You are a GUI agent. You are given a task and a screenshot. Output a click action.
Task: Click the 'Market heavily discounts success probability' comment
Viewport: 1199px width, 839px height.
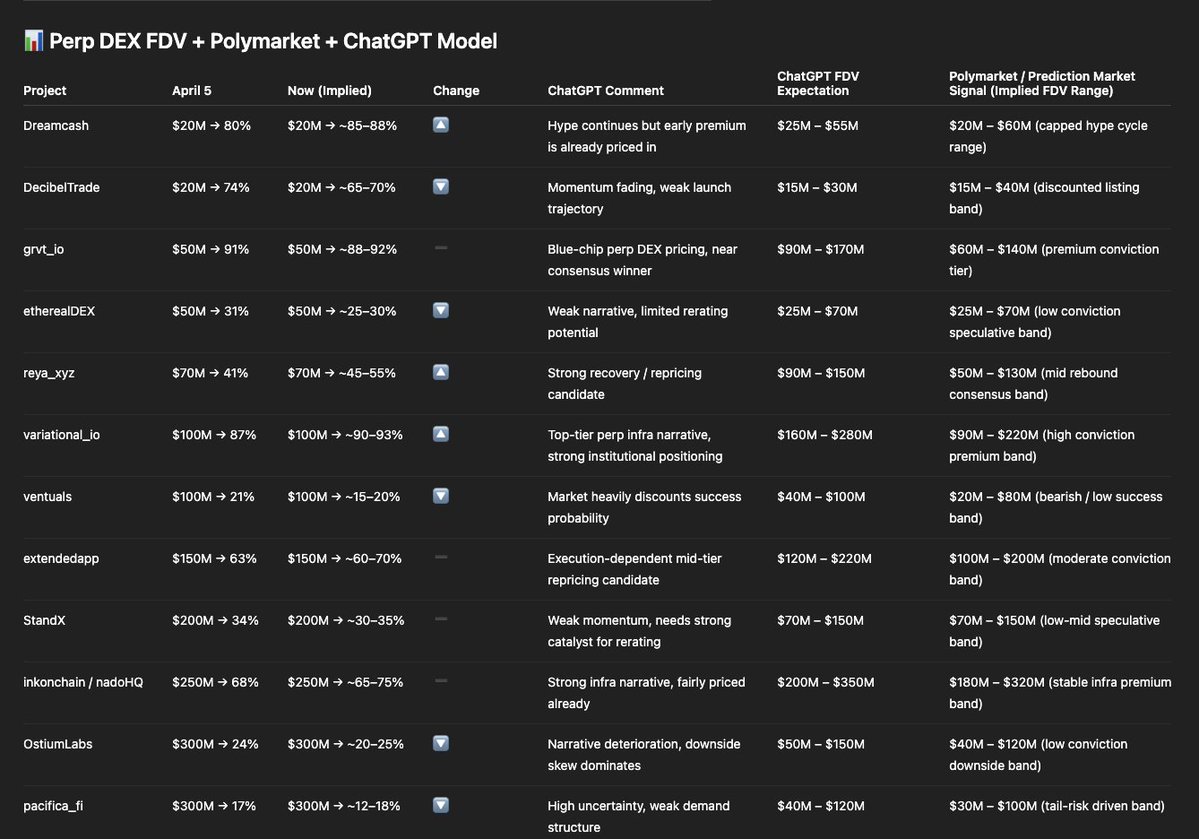coord(645,507)
